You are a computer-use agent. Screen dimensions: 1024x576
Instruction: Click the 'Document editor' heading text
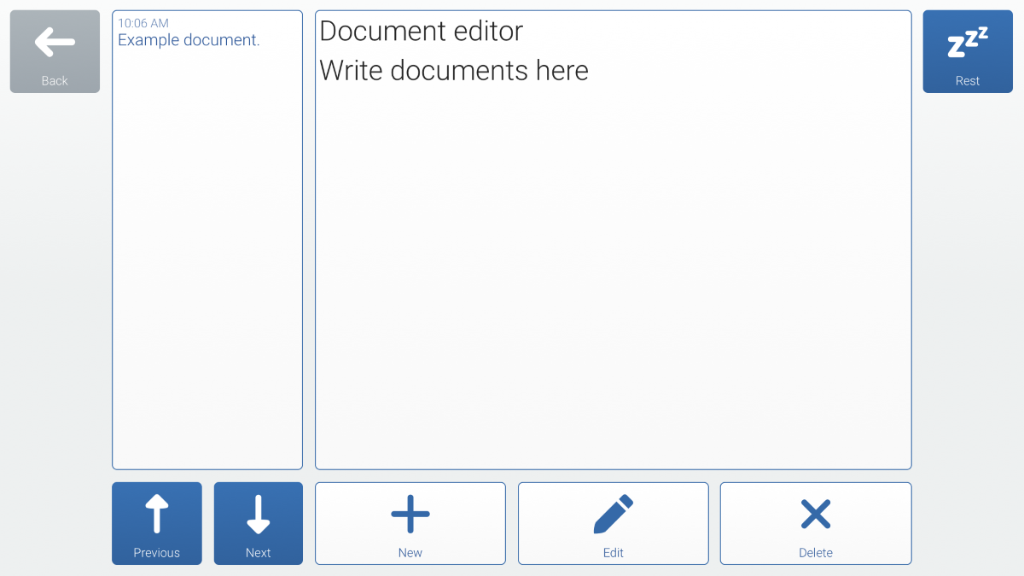click(421, 31)
